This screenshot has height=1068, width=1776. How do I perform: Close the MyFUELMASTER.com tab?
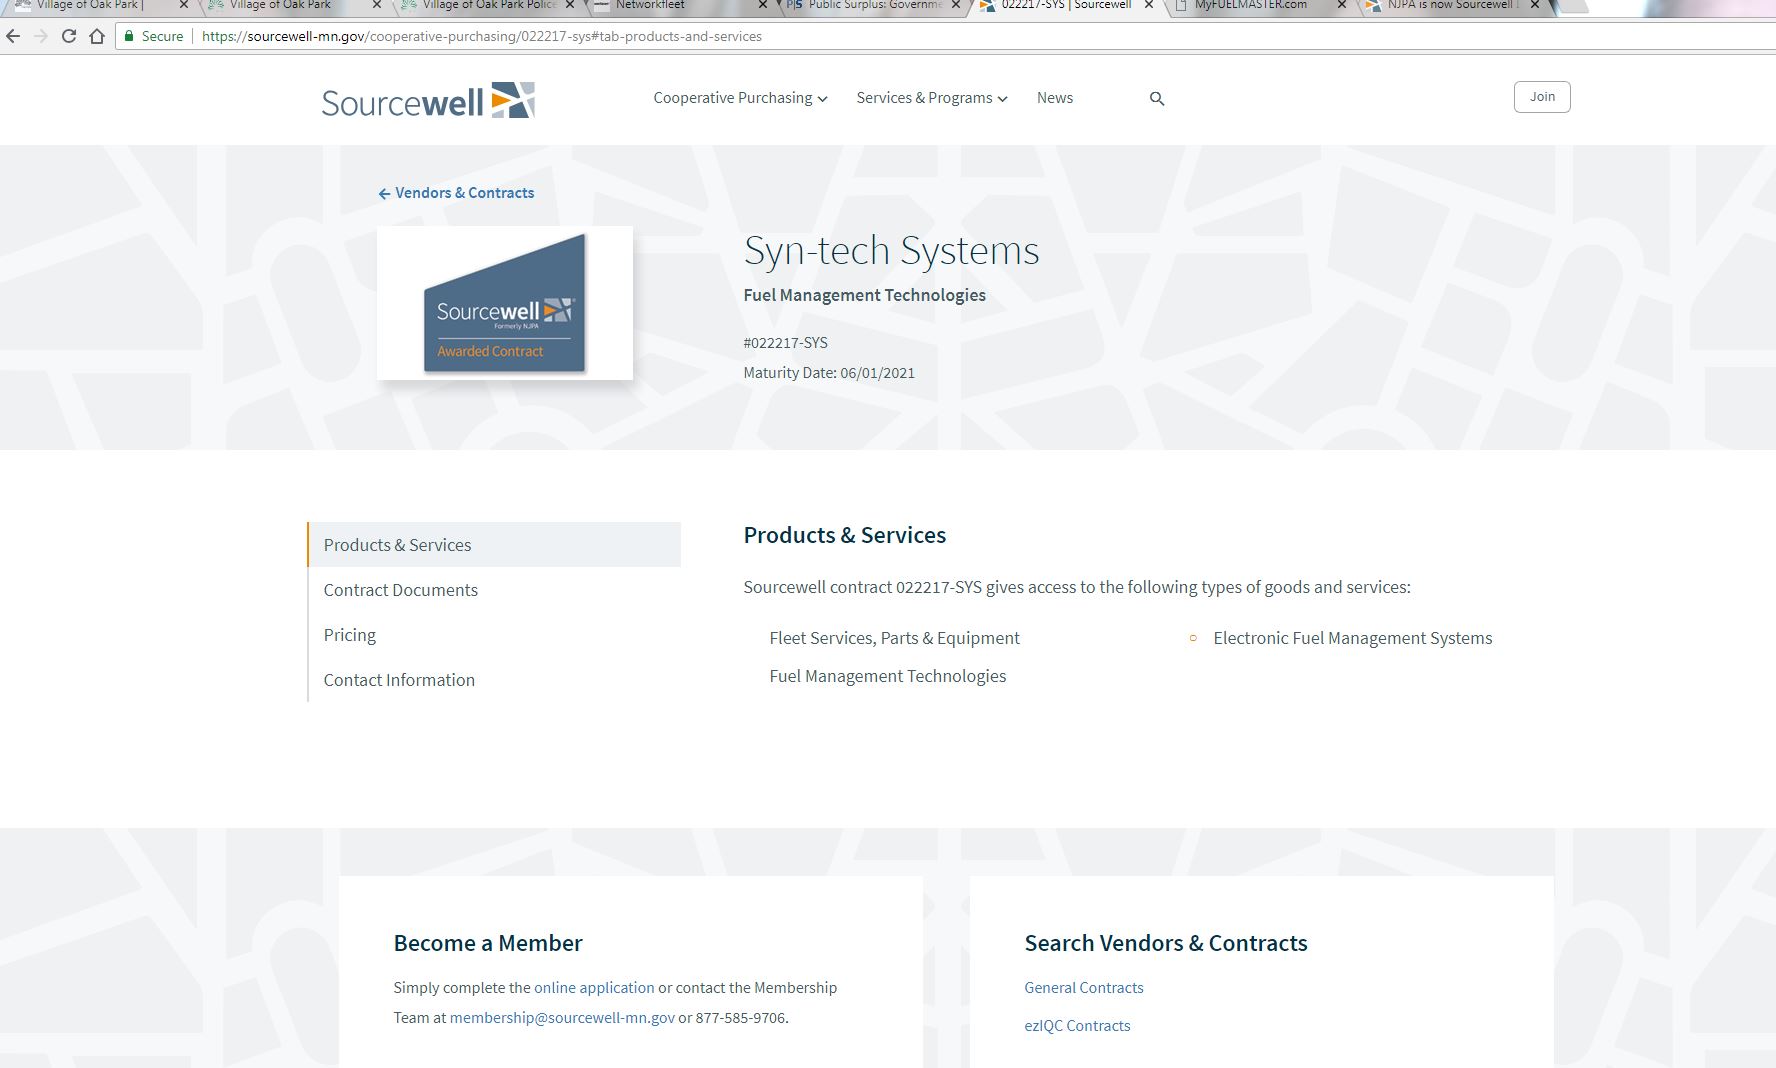1342,5
